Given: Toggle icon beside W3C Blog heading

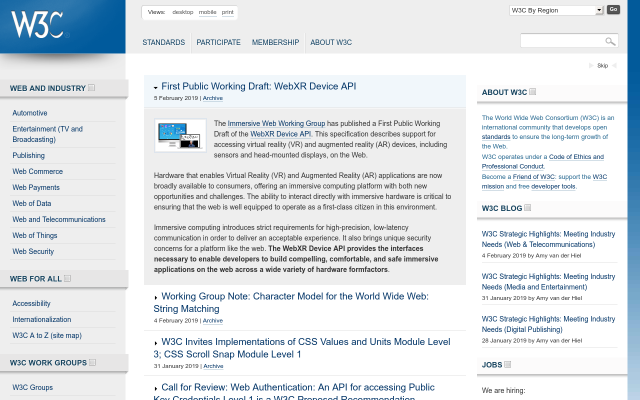Looking at the screenshot, I should 527,208.
